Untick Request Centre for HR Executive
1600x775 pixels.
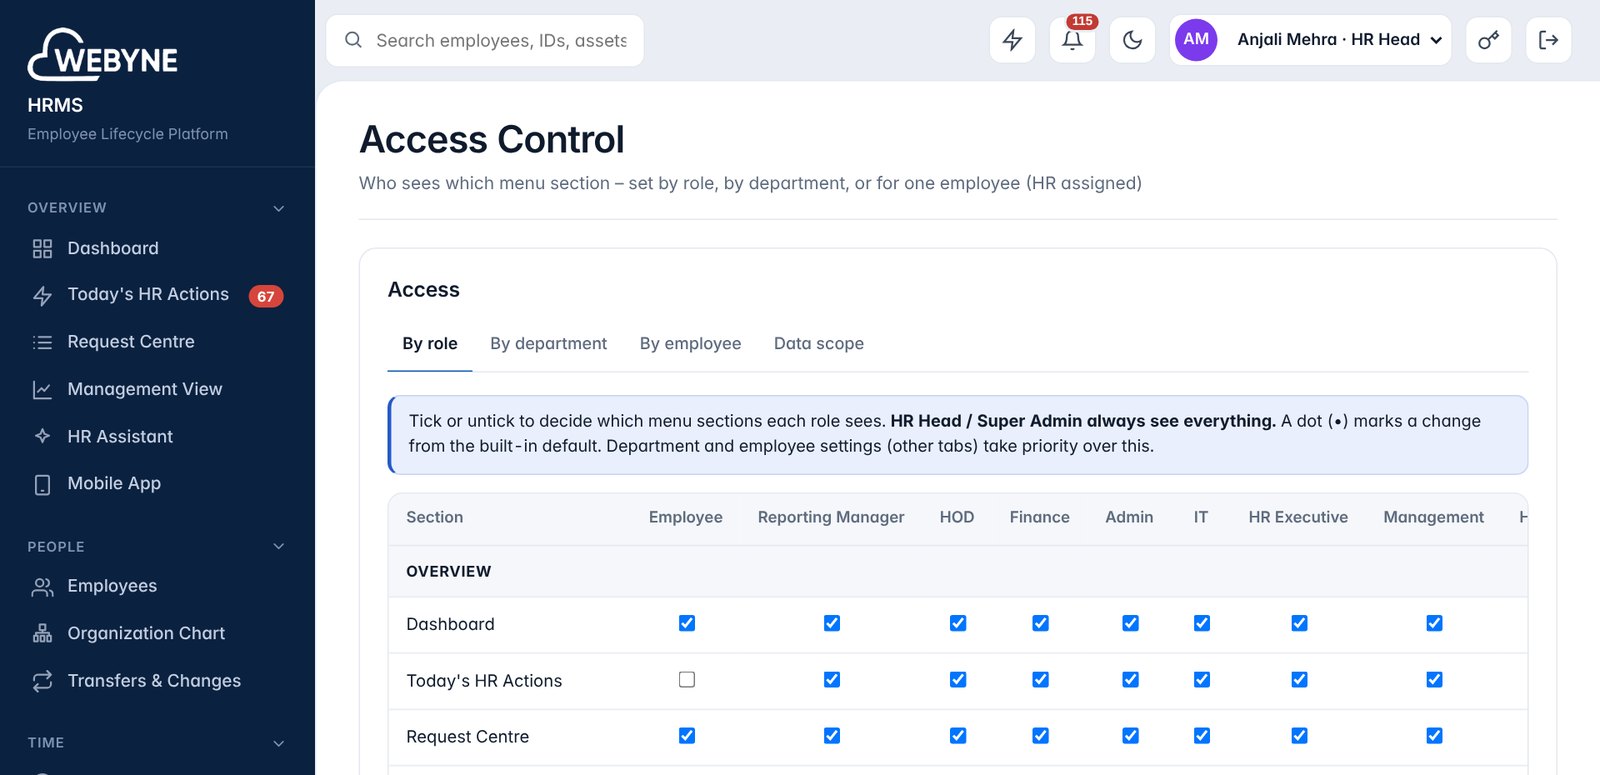point(1300,736)
